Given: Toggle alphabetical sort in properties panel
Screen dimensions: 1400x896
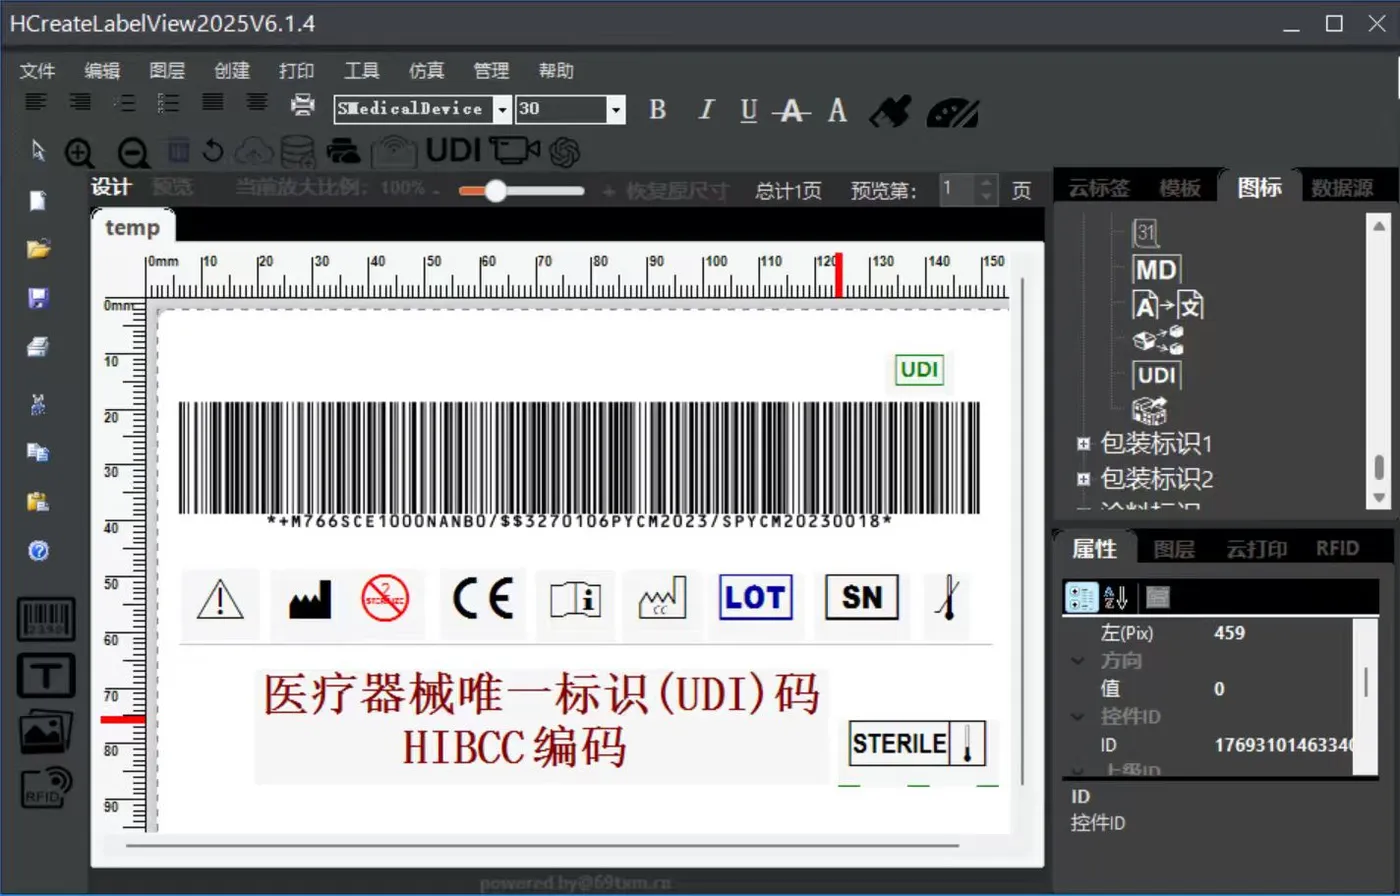Looking at the screenshot, I should pyautogui.click(x=1115, y=598).
